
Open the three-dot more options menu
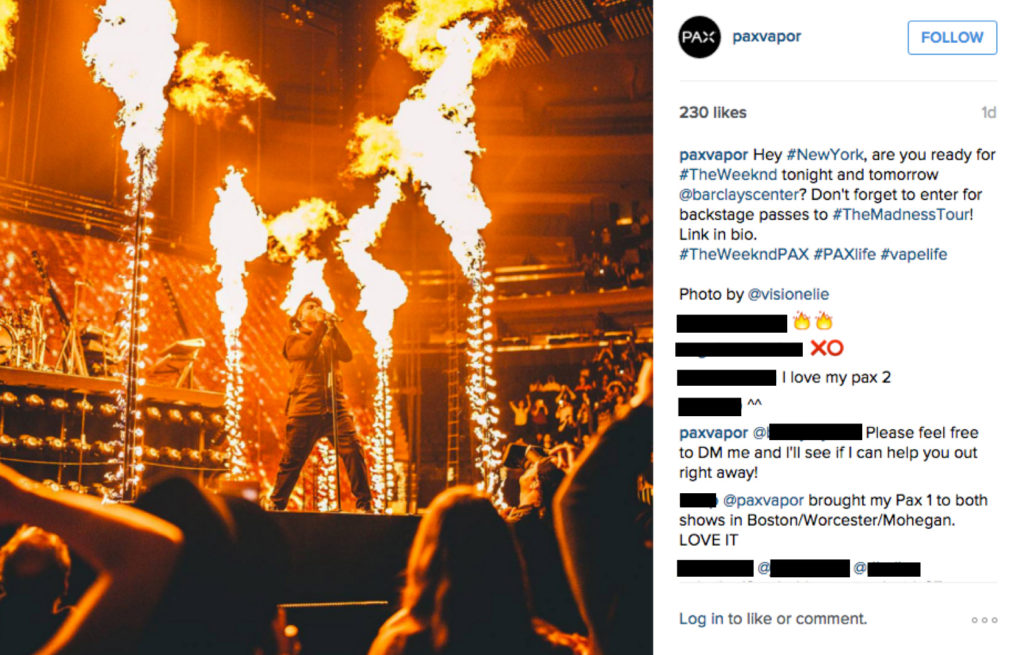coord(984,620)
